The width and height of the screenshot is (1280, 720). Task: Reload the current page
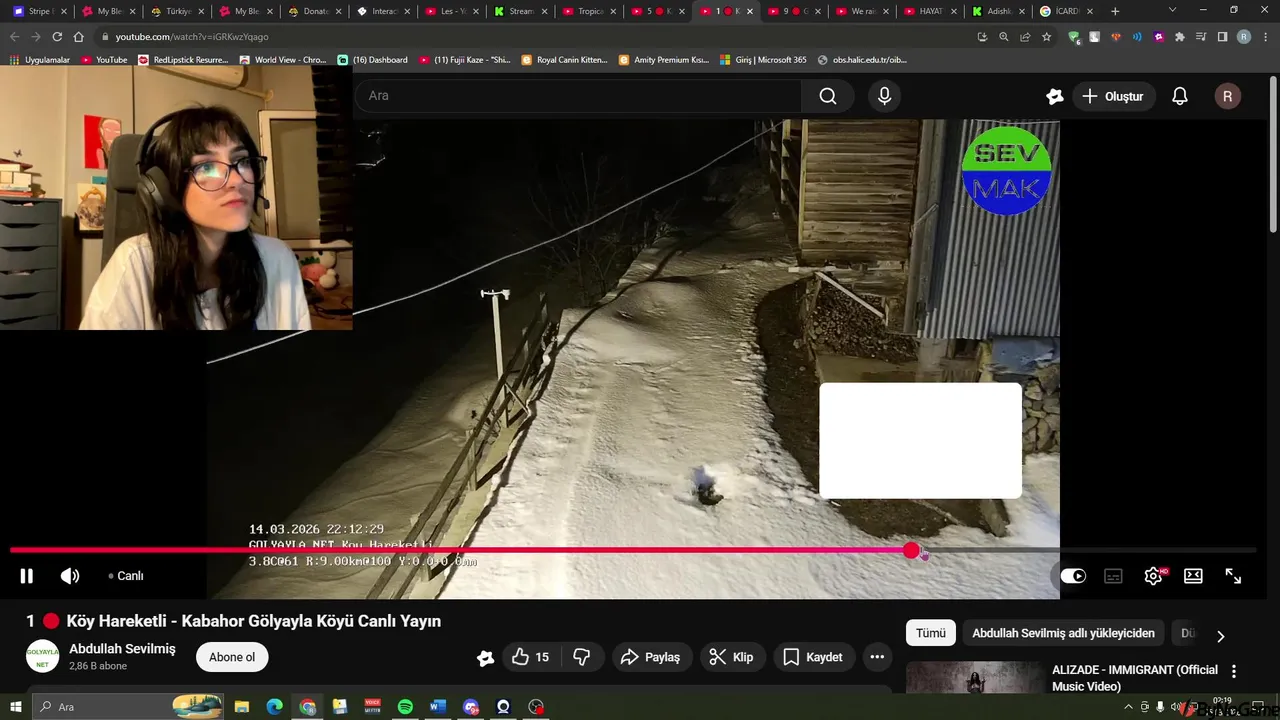[57, 37]
